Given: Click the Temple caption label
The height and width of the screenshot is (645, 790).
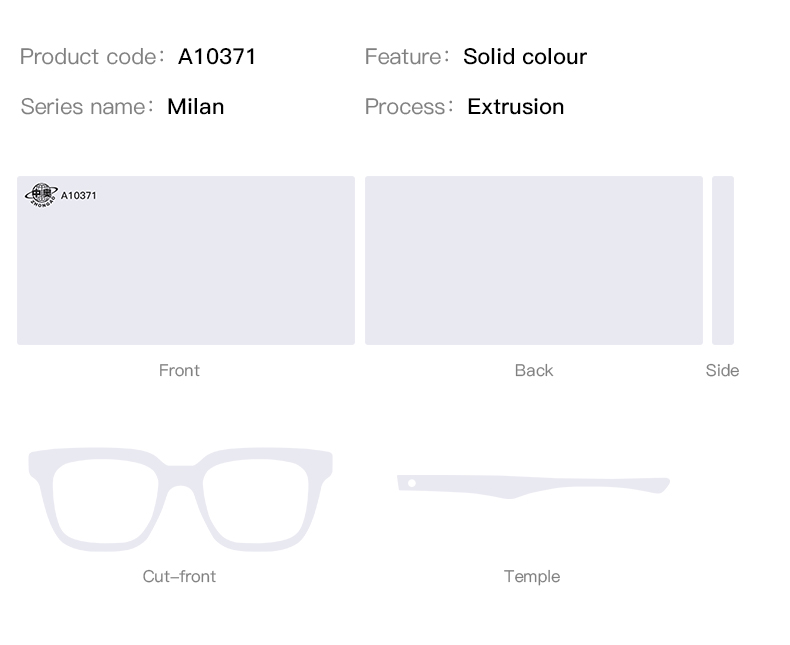Looking at the screenshot, I should pos(532,576).
